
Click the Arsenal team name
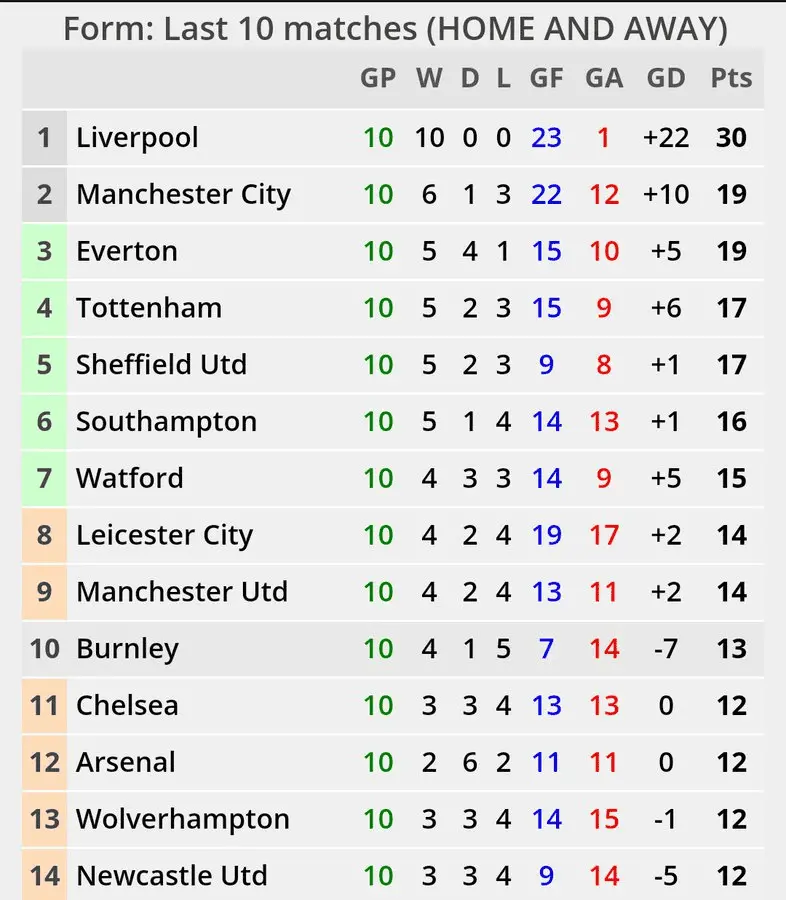tap(126, 762)
